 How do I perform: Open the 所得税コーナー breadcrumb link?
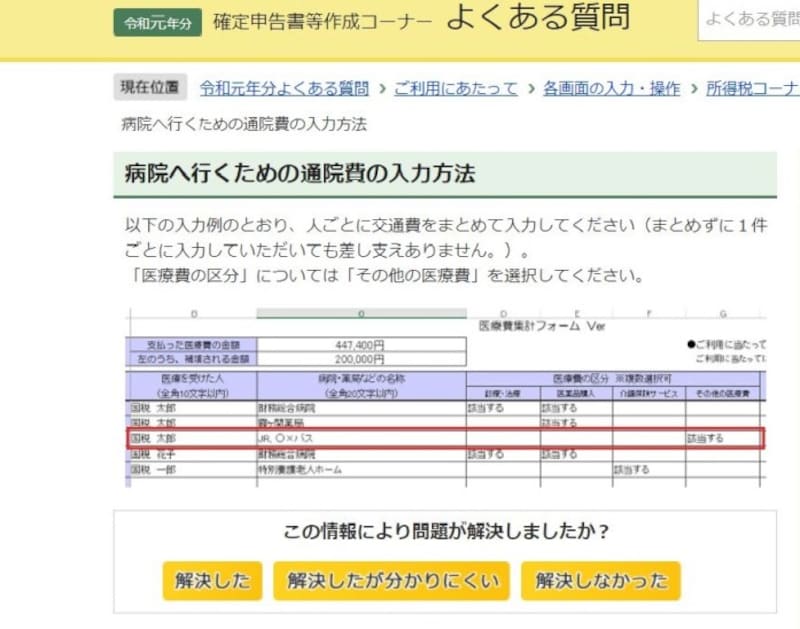(x=754, y=88)
